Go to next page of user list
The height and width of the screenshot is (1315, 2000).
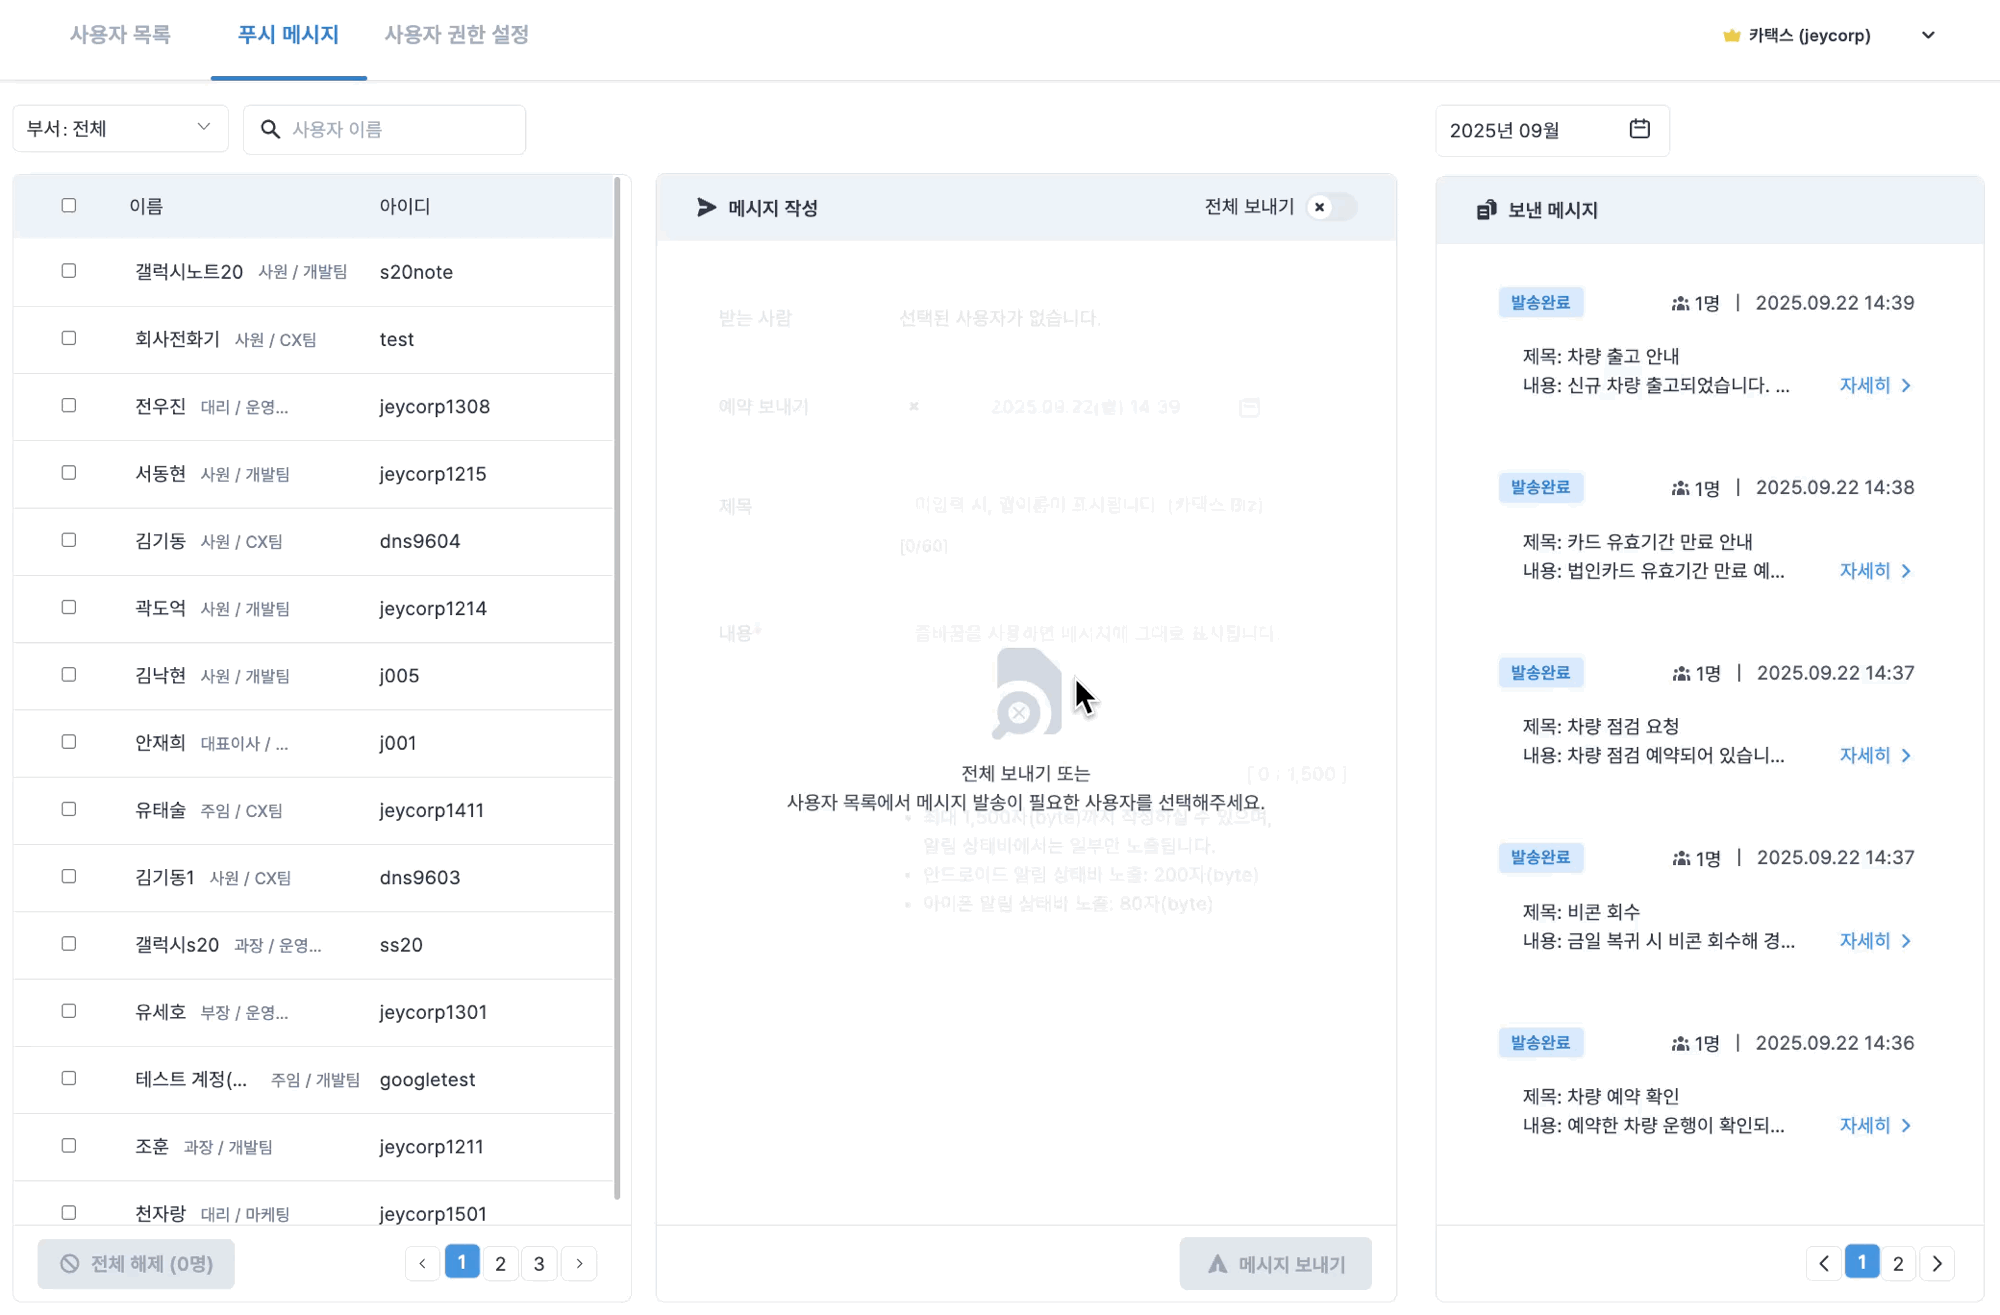click(x=579, y=1263)
